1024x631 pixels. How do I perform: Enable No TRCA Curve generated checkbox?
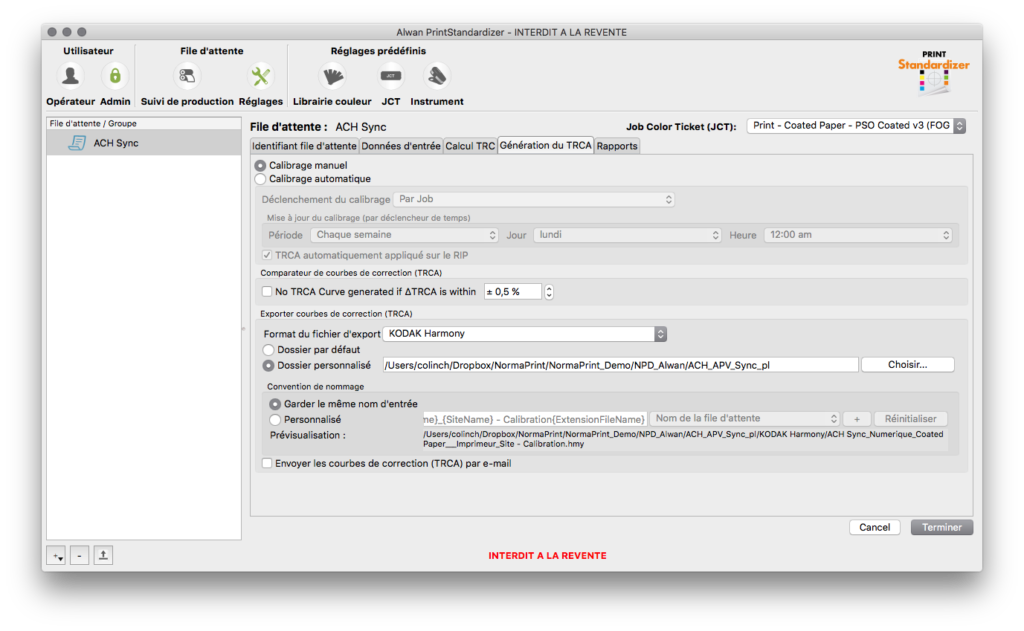267,292
